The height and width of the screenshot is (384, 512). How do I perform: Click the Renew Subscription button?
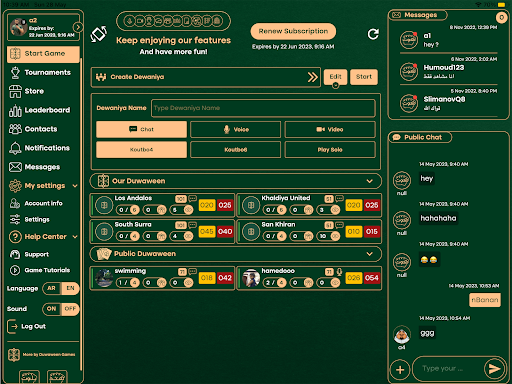(x=293, y=31)
